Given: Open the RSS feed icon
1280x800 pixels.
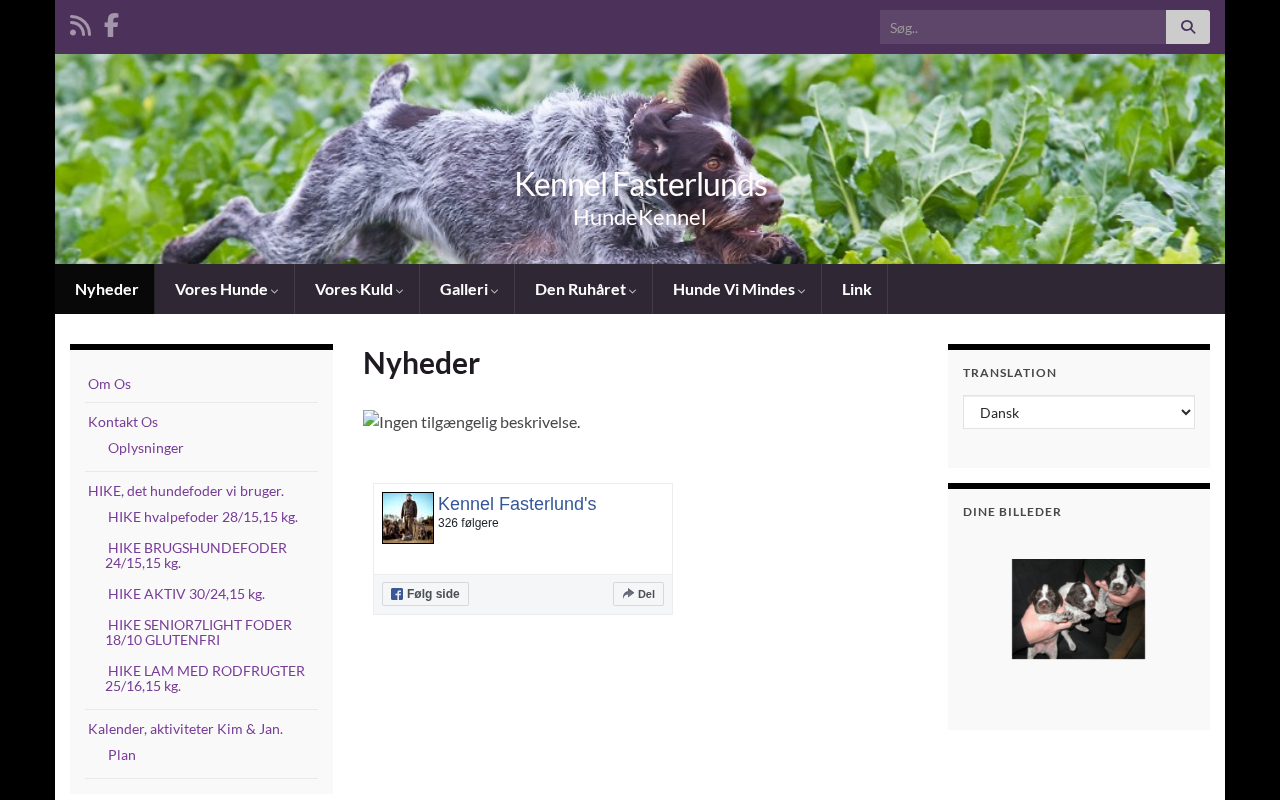Looking at the screenshot, I should click(80, 26).
